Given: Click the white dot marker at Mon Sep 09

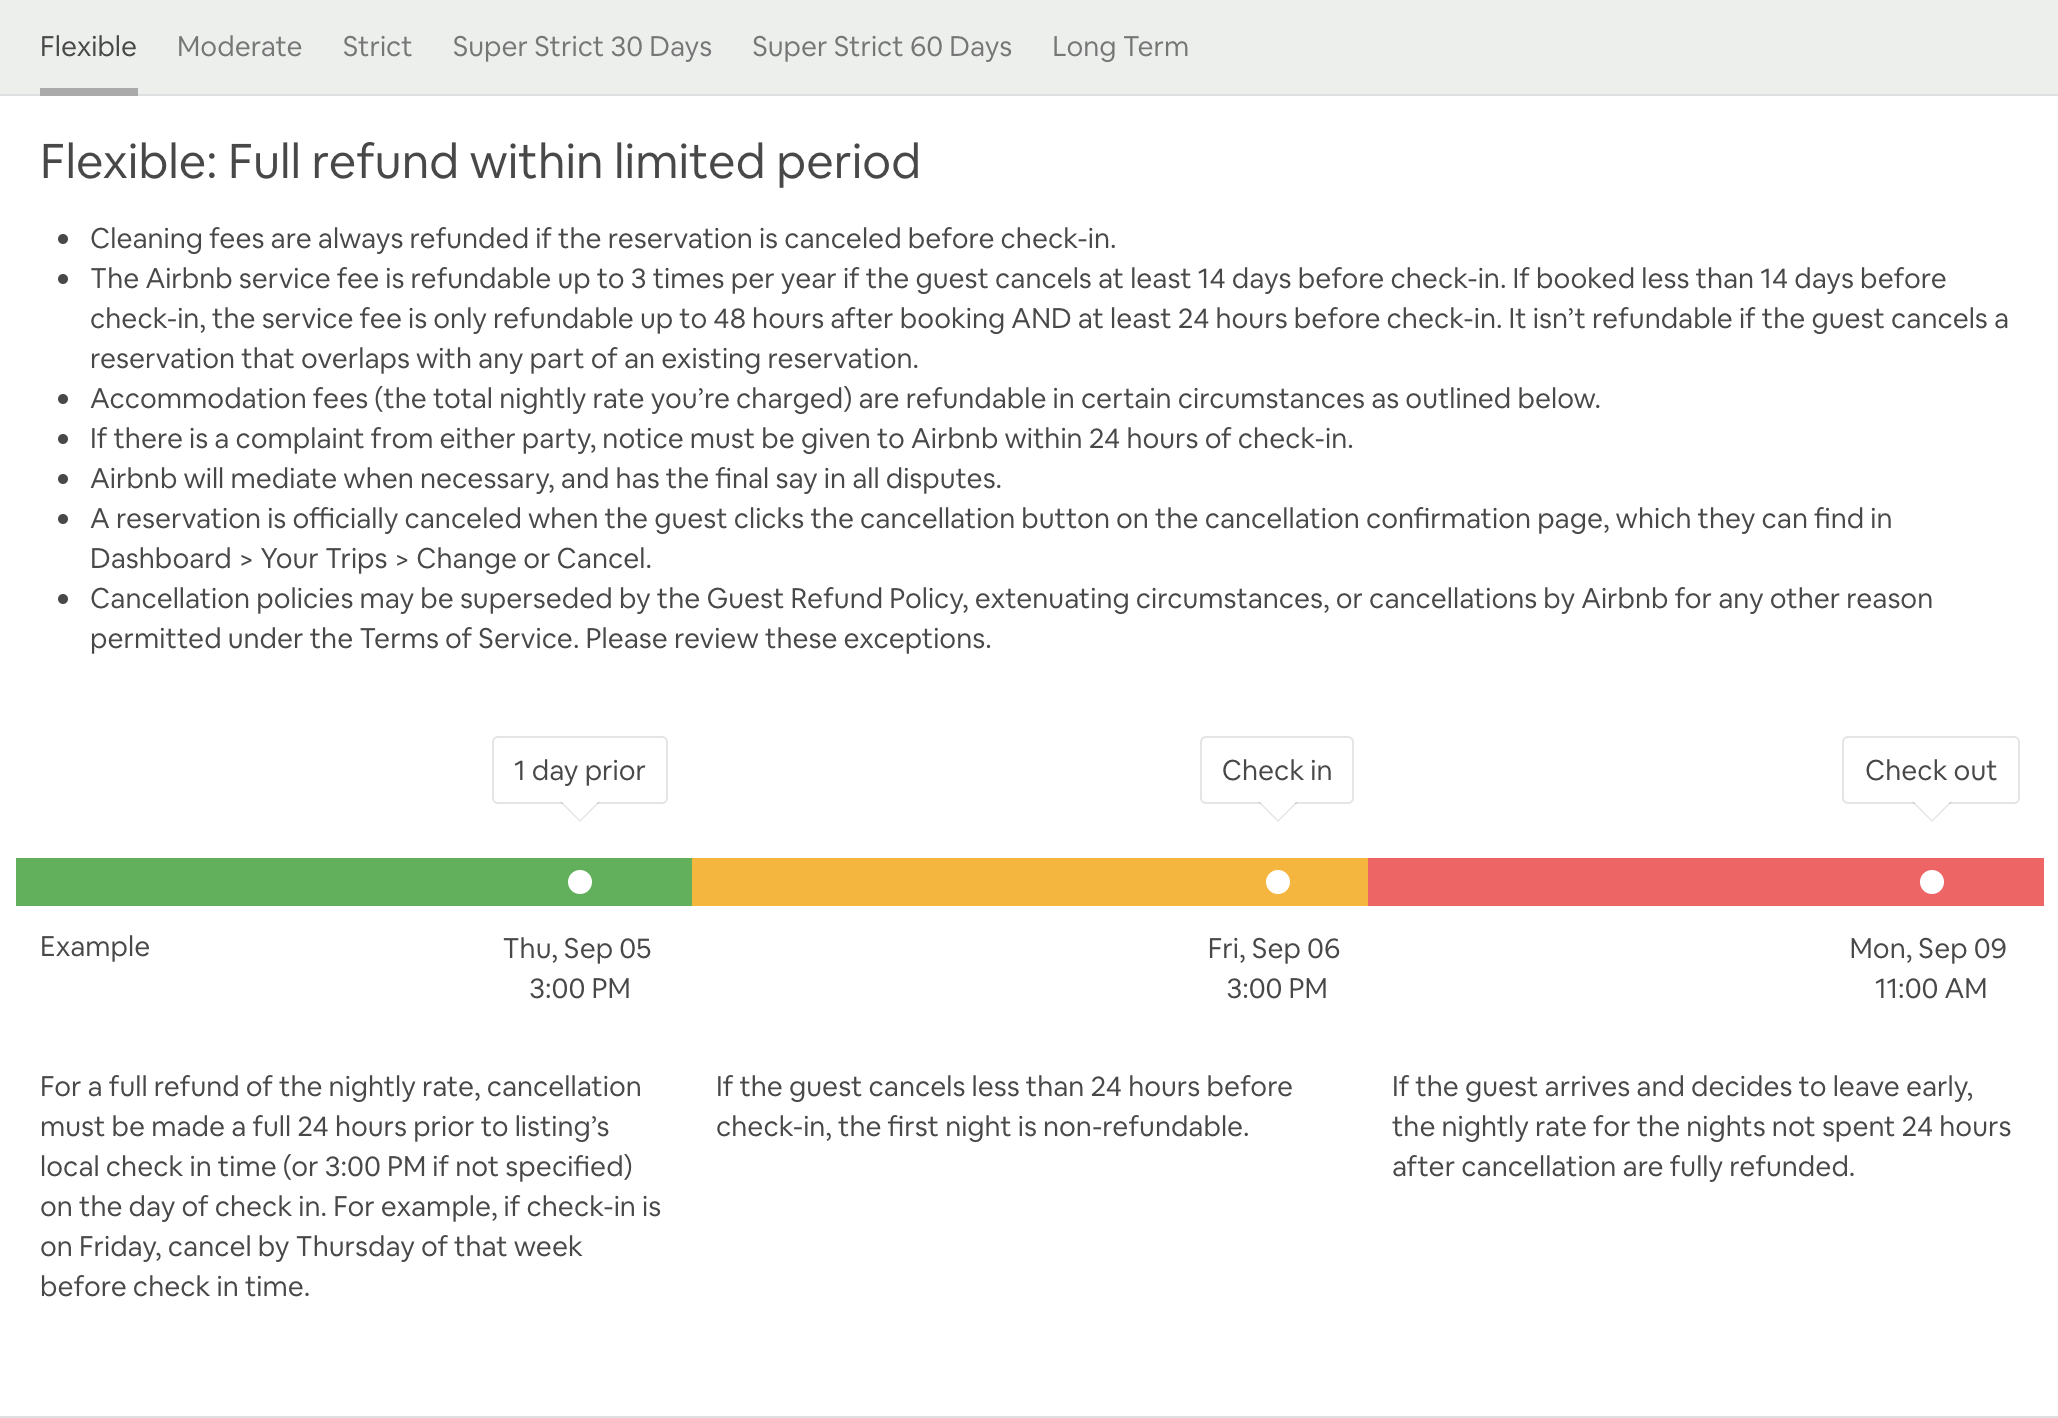Looking at the screenshot, I should tap(1927, 880).
